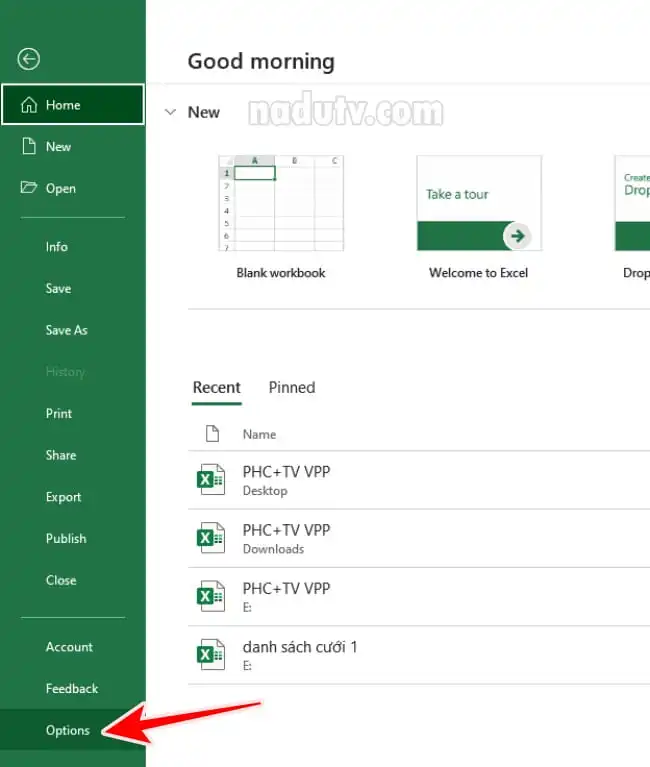Click the green arrow on Take a tour
This screenshot has height=767, width=650.
[517, 236]
